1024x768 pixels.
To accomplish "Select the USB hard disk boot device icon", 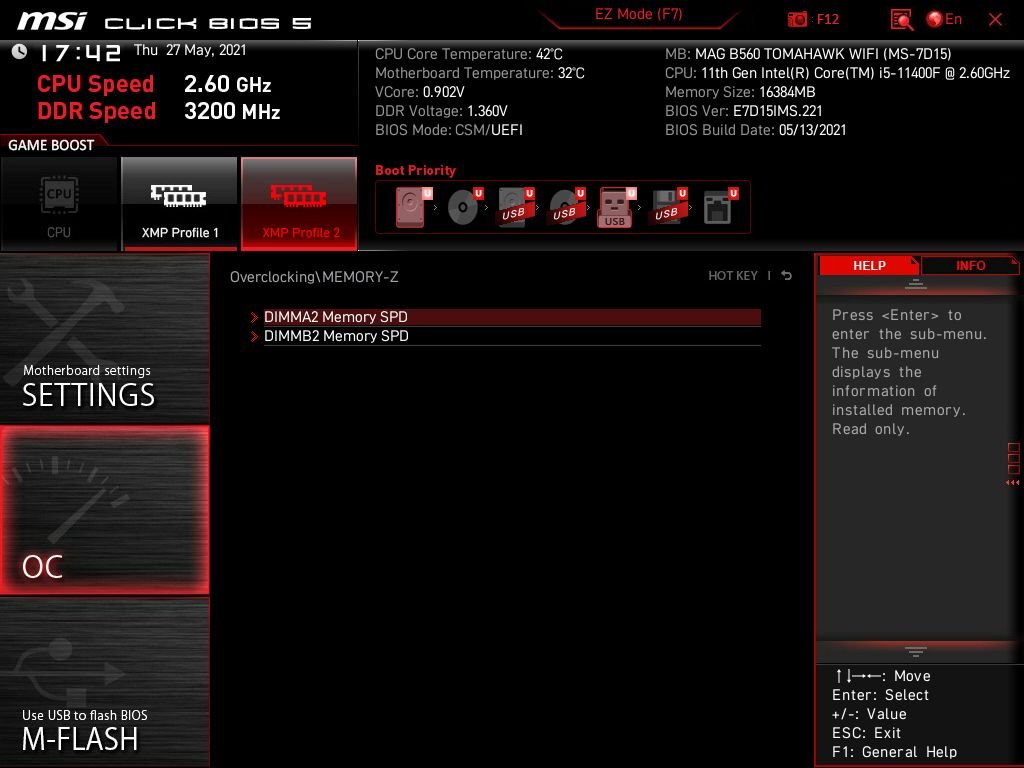I will point(516,207).
